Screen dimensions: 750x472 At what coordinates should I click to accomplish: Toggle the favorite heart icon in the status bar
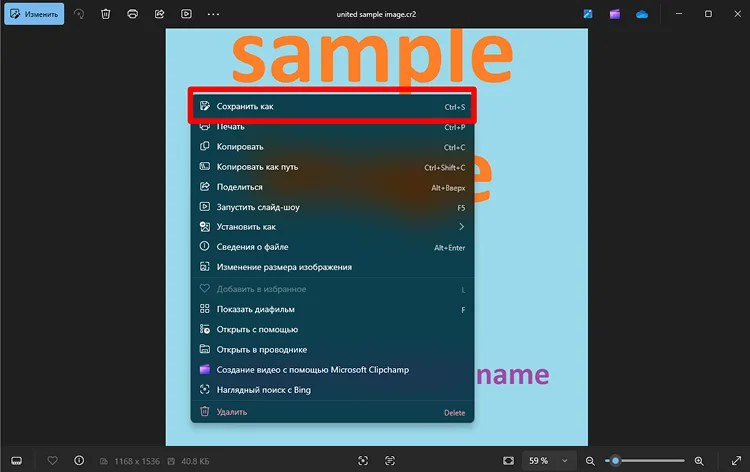pos(52,461)
